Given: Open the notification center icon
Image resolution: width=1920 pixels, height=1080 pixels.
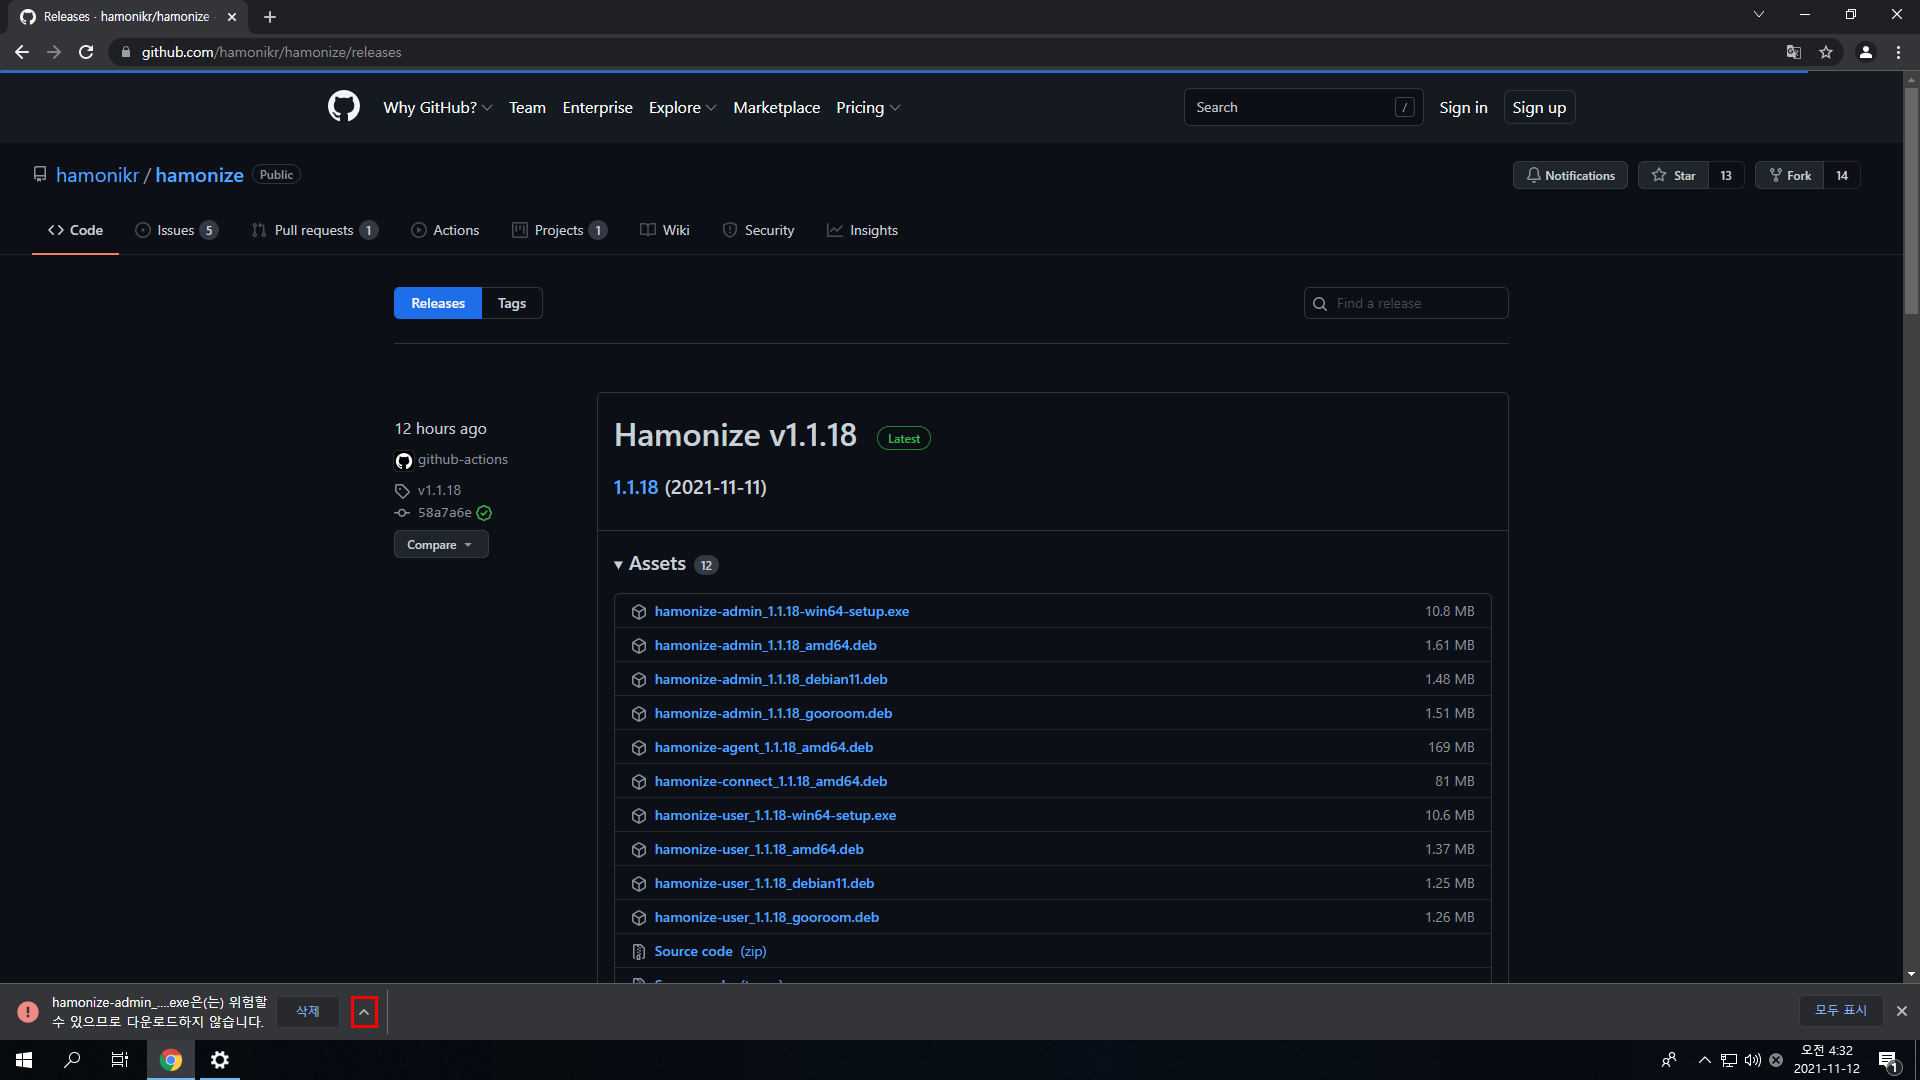Looking at the screenshot, I should (x=1888, y=1060).
